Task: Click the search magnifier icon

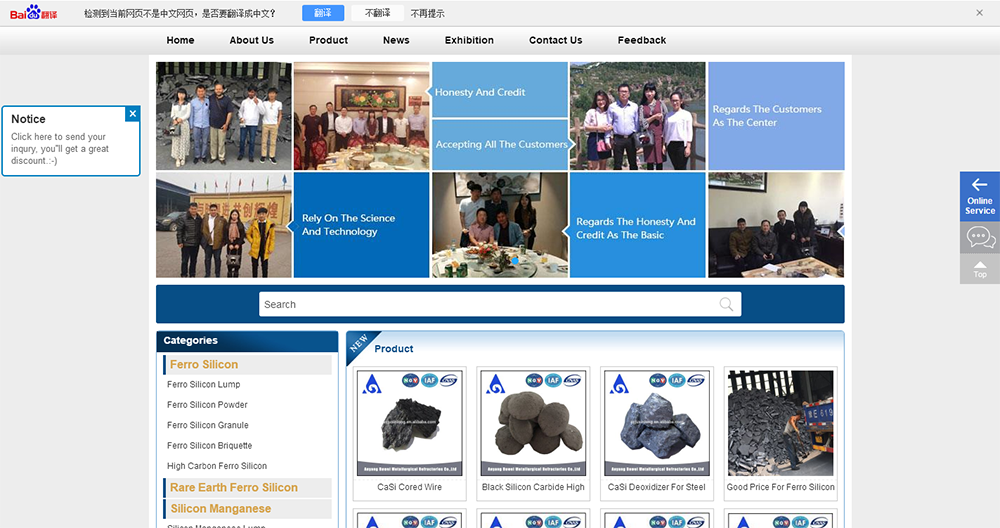Action: click(x=727, y=304)
